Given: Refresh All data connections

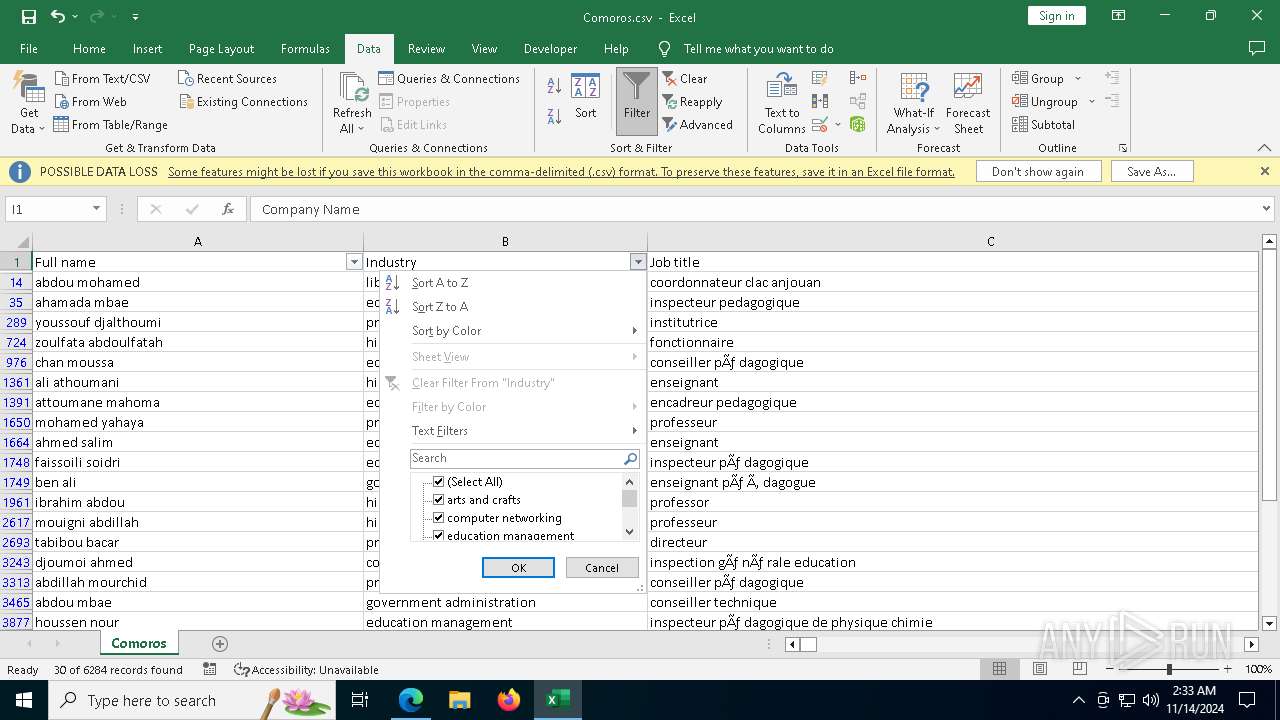Looking at the screenshot, I should 352,103.
